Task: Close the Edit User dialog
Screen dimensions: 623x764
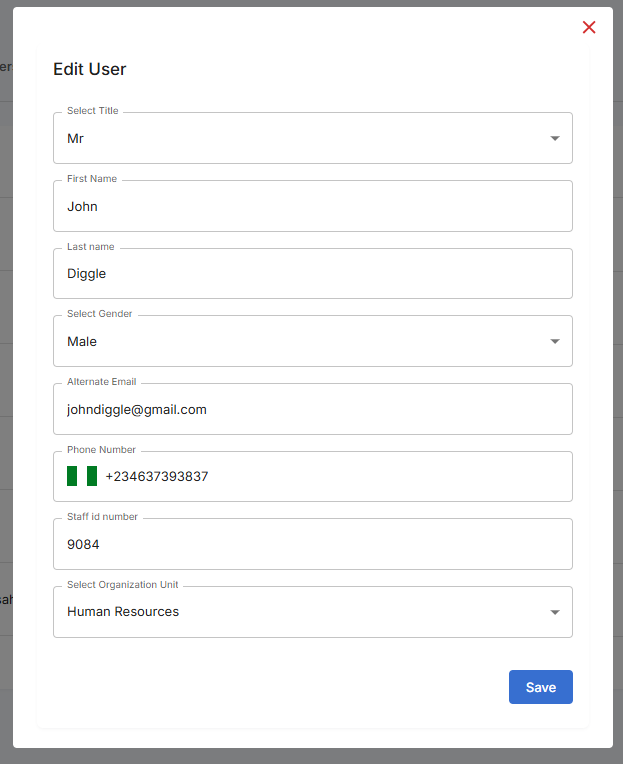Action: click(589, 27)
